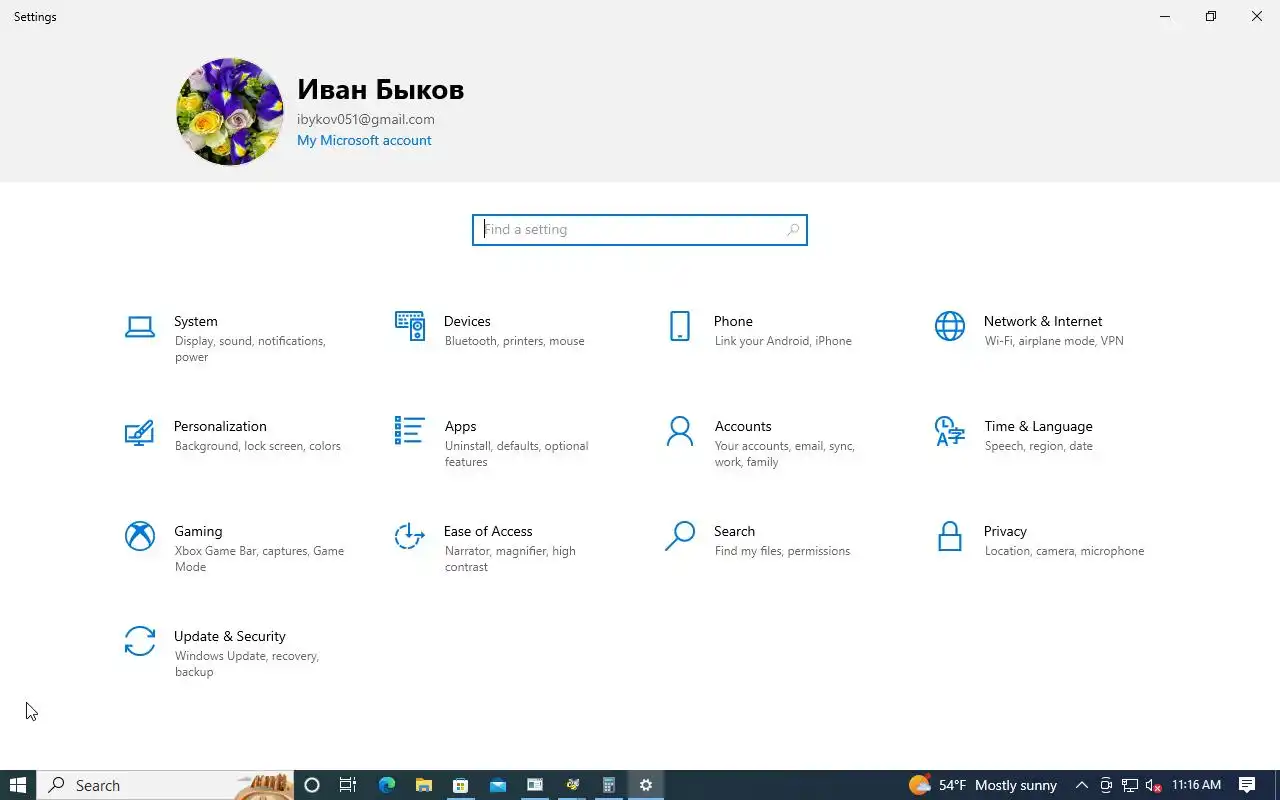Image resolution: width=1280 pixels, height=800 pixels.
Task: Show hidden system tray icons
Action: 1082,785
